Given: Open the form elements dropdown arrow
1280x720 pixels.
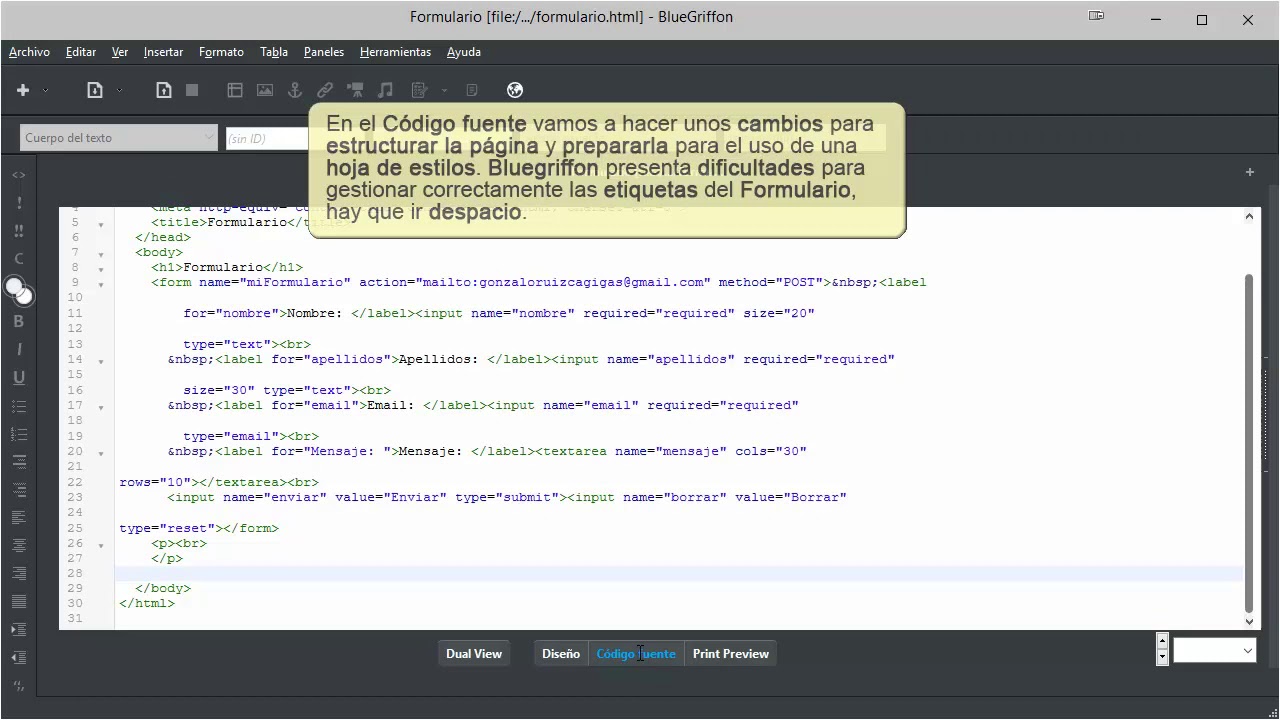Looking at the screenshot, I should click(x=444, y=90).
